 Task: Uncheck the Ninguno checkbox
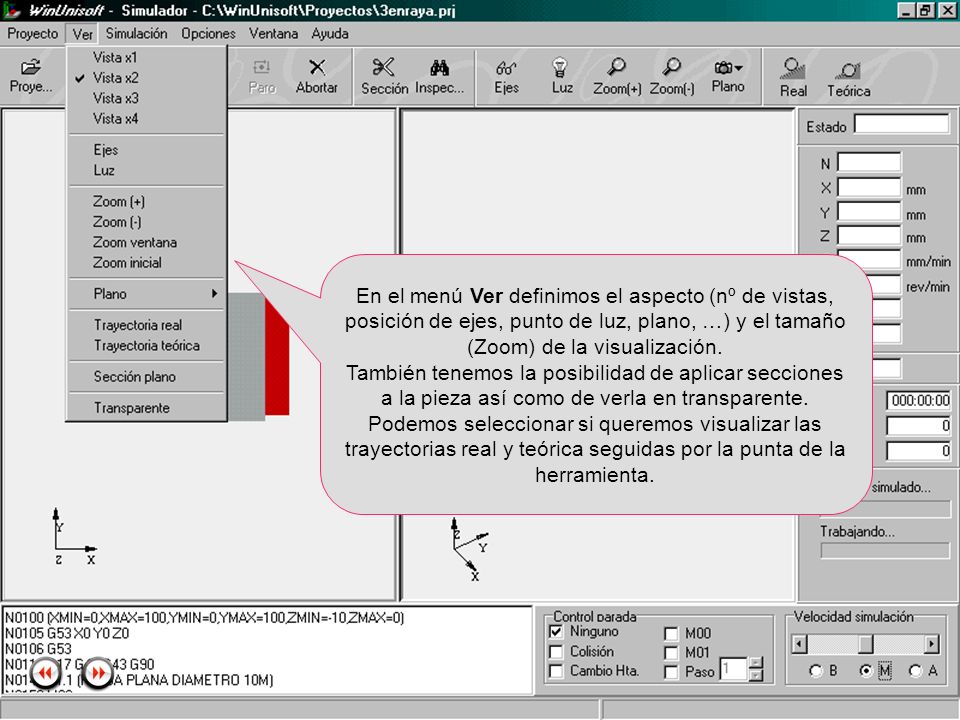556,631
